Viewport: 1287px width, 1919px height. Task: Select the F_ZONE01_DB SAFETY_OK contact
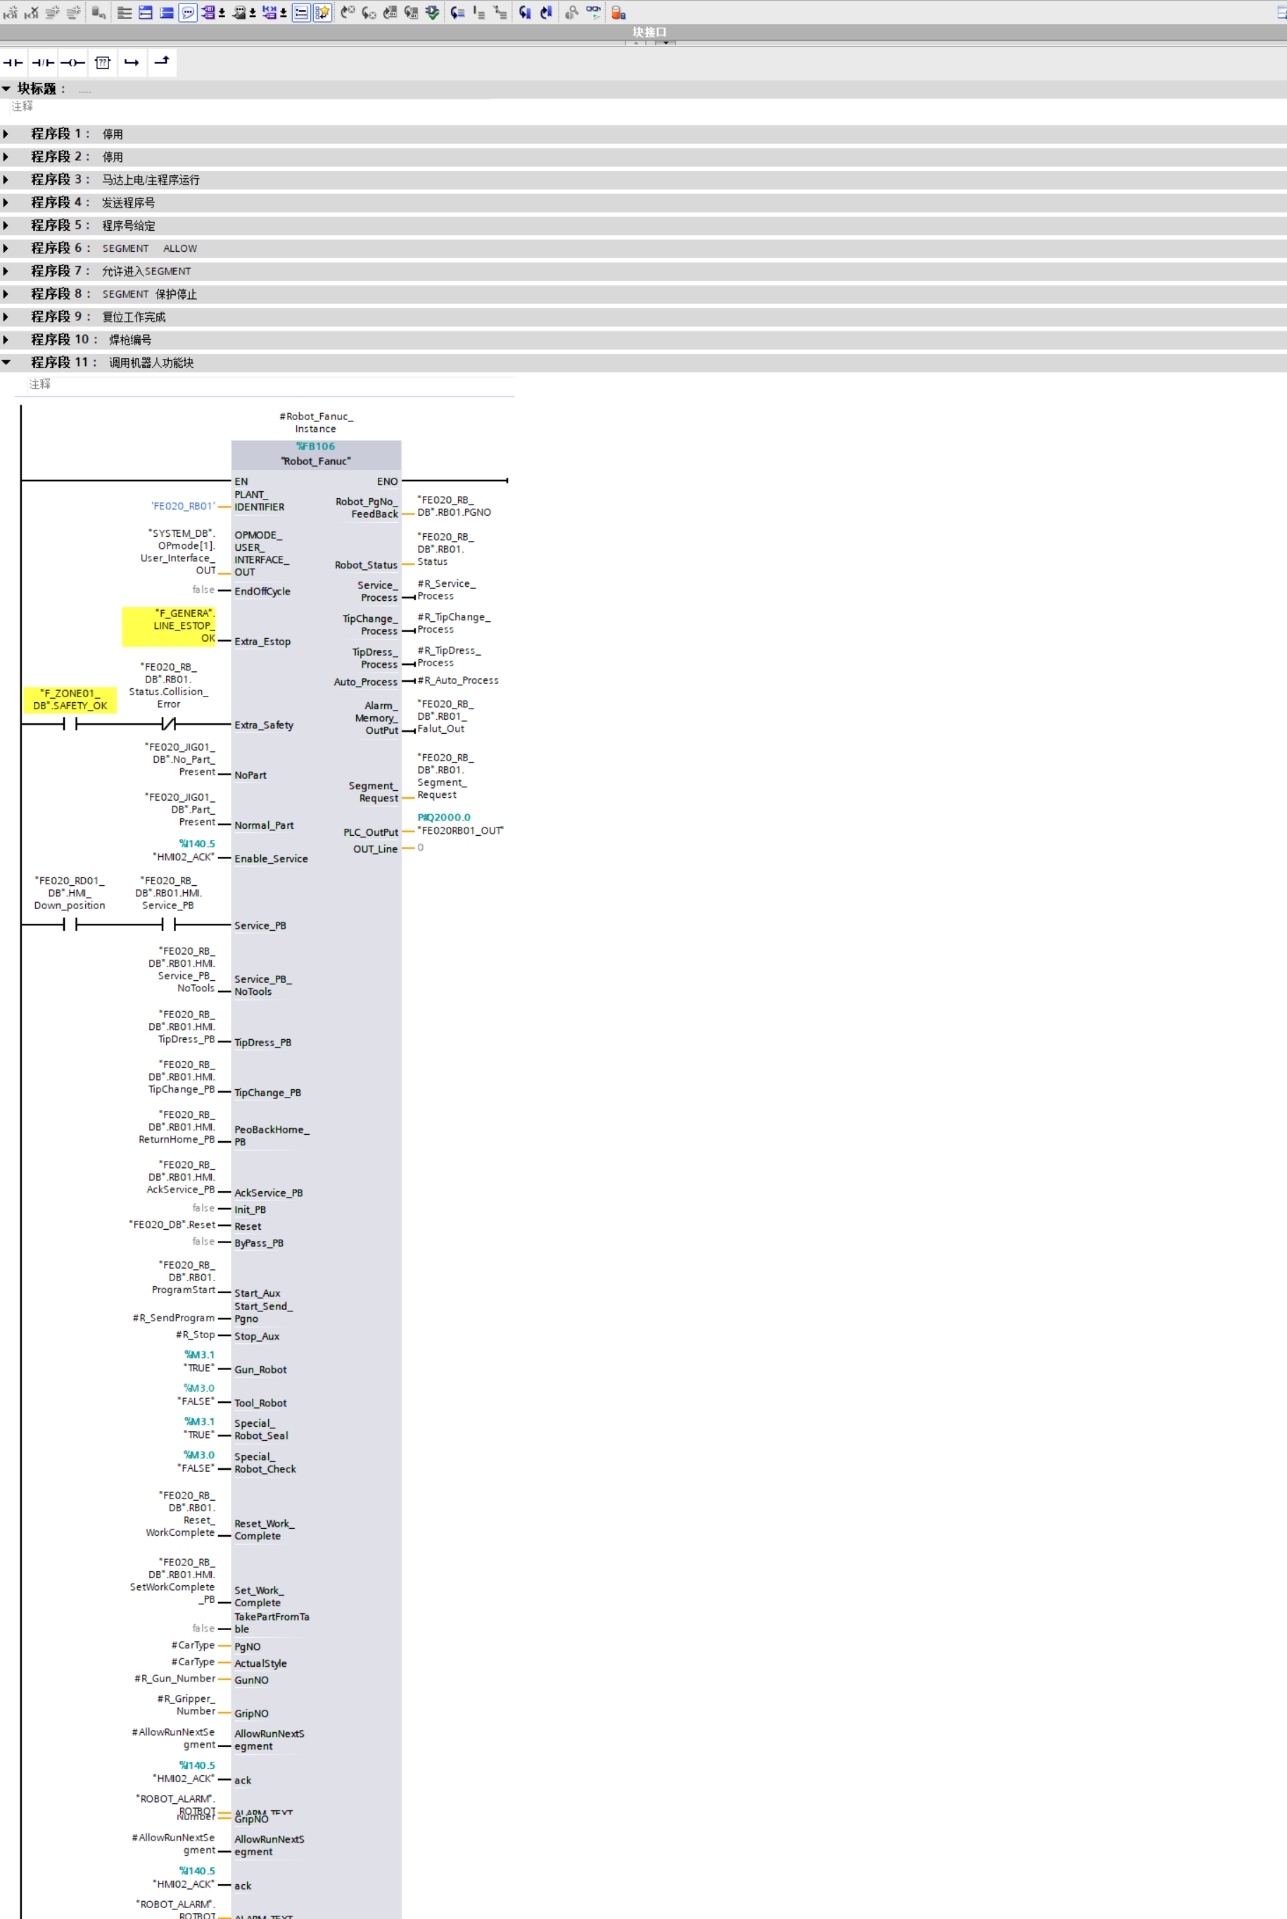click(x=70, y=724)
